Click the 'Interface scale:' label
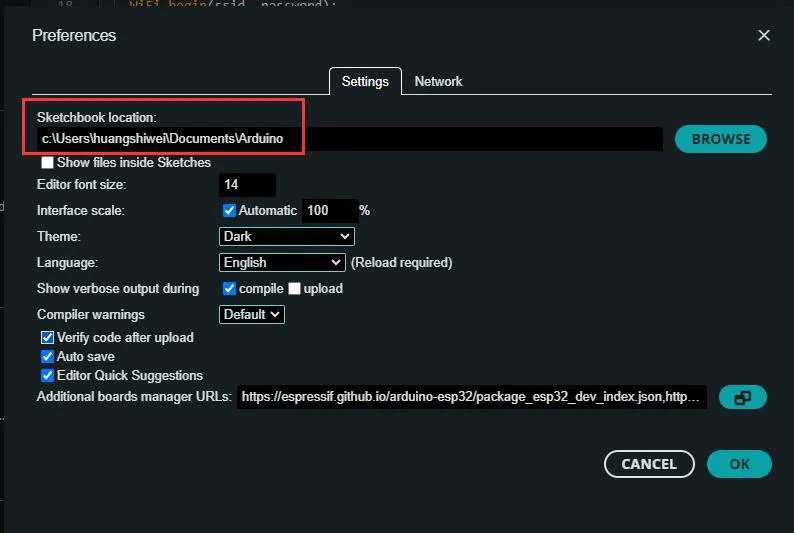Image resolution: width=794 pixels, height=533 pixels. click(x=81, y=211)
